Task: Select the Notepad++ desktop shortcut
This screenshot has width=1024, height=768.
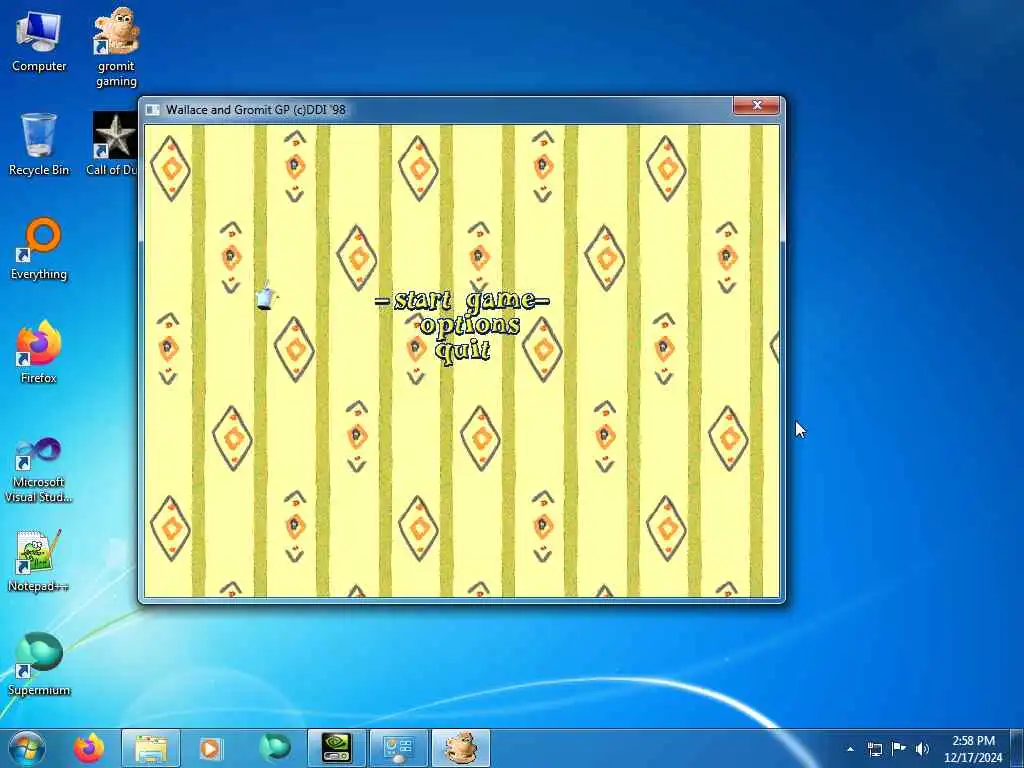Action: (39, 561)
